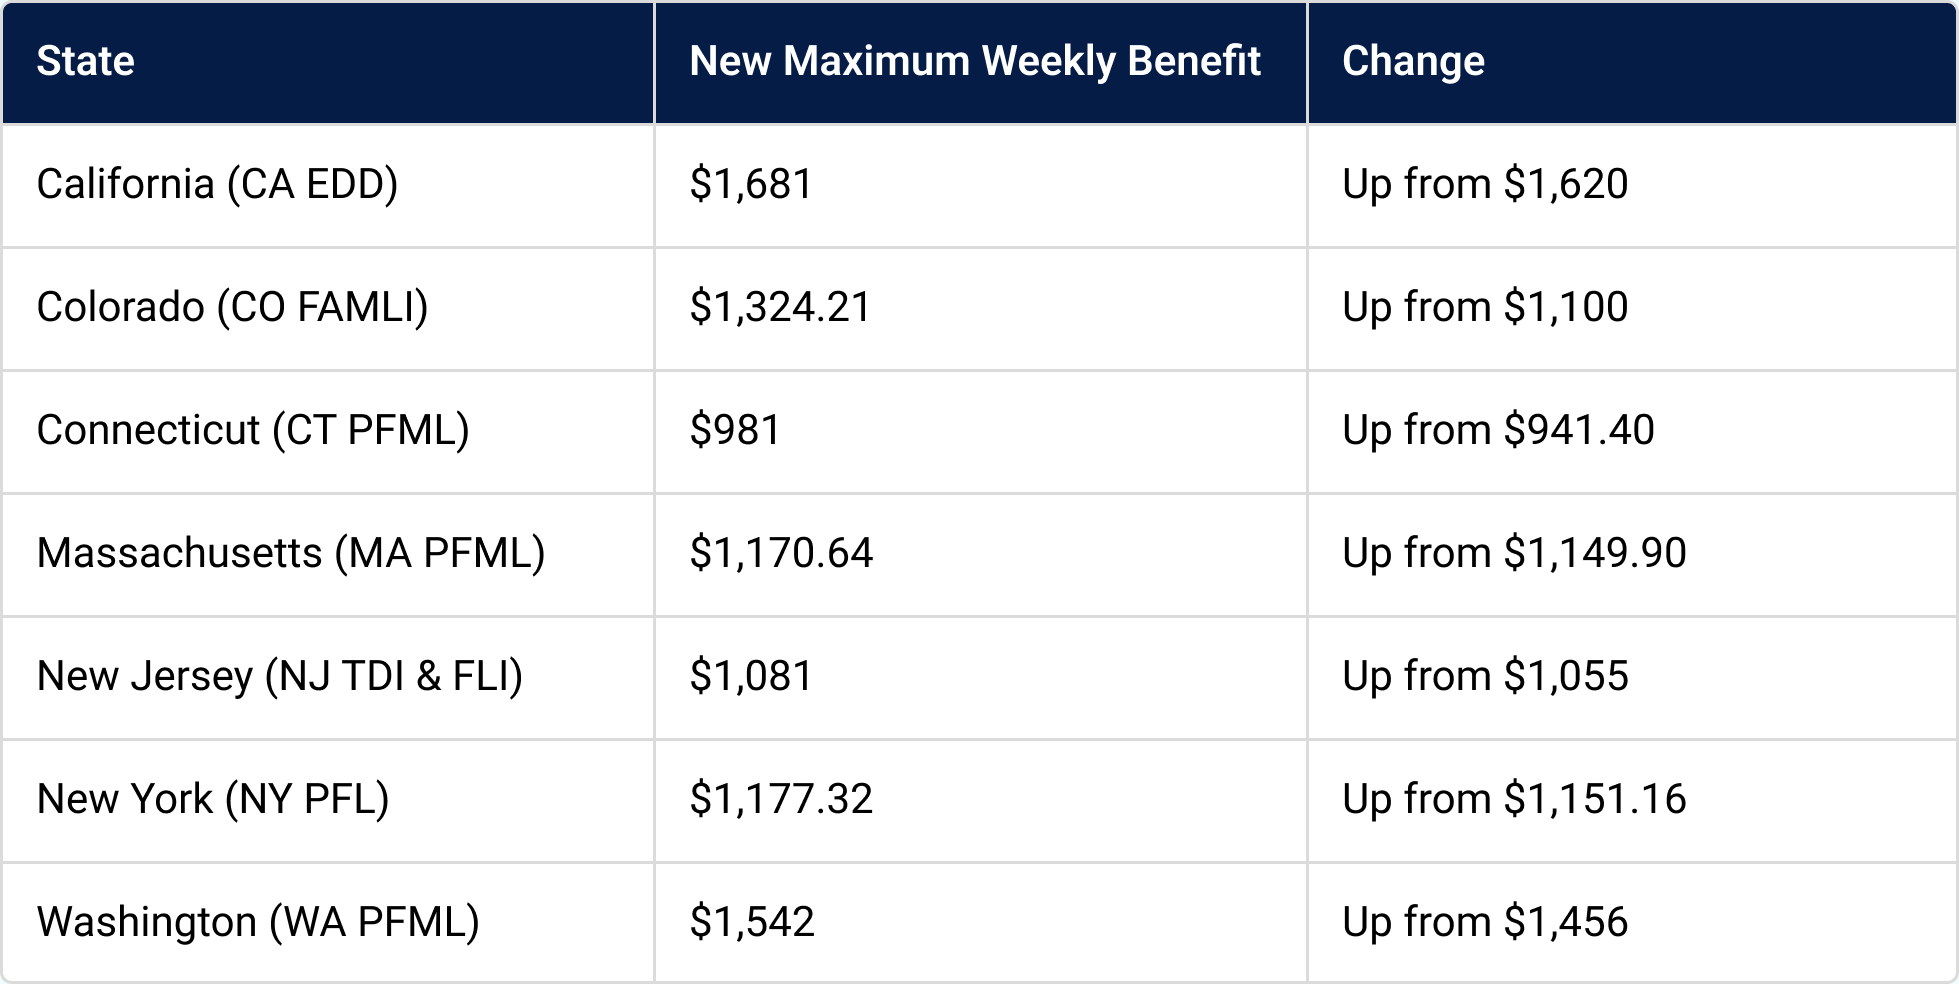The width and height of the screenshot is (1959, 984).
Task: Select the Massachusetts (MA PFML) cell
Action: pyautogui.click(x=291, y=554)
